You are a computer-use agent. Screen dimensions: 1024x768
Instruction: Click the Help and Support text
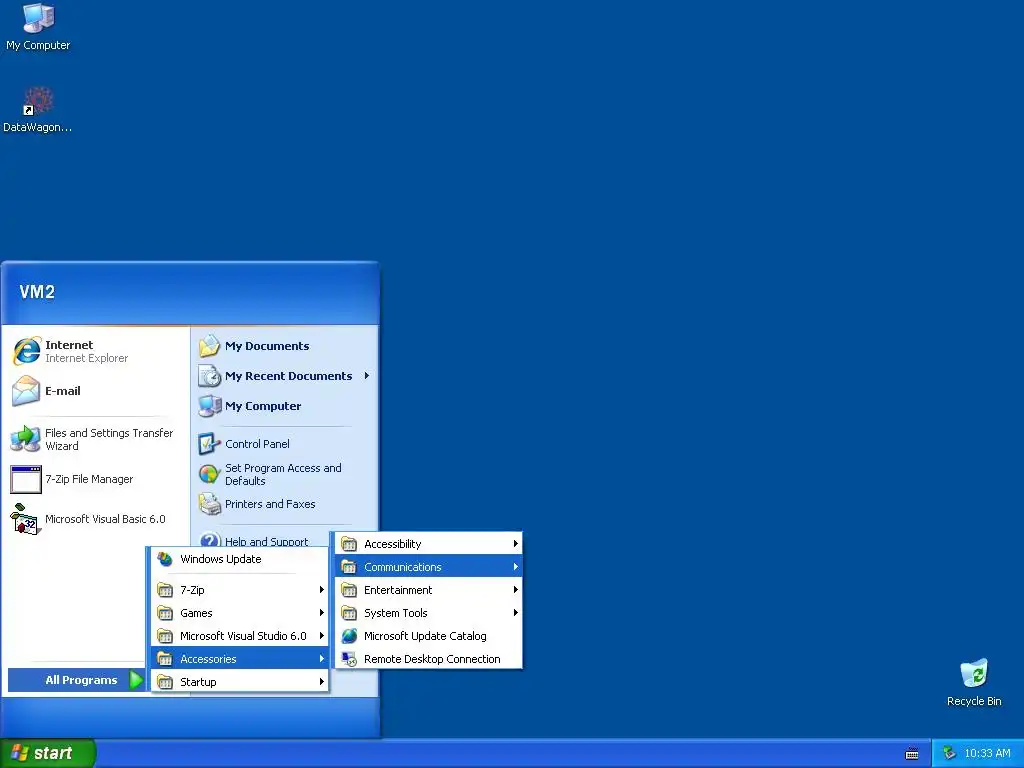coord(266,541)
